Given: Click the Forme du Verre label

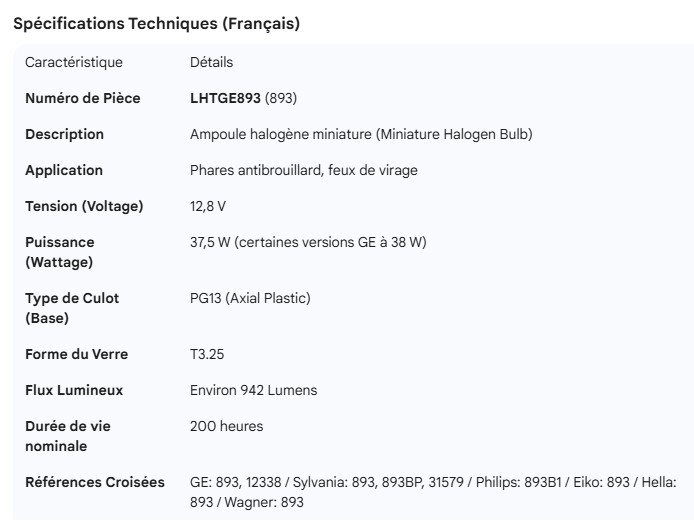Looking at the screenshot, I should tap(76, 354).
